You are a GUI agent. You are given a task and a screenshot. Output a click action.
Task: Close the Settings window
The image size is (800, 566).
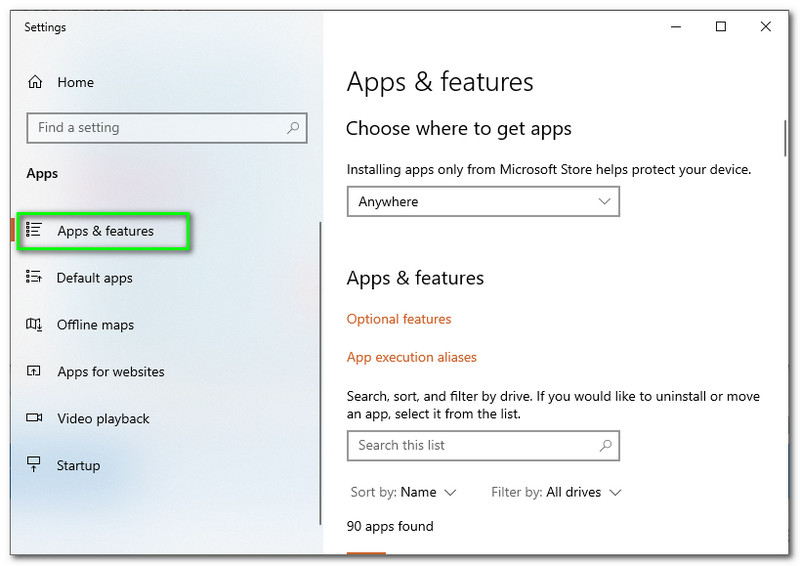pyautogui.click(x=765, y=27)
